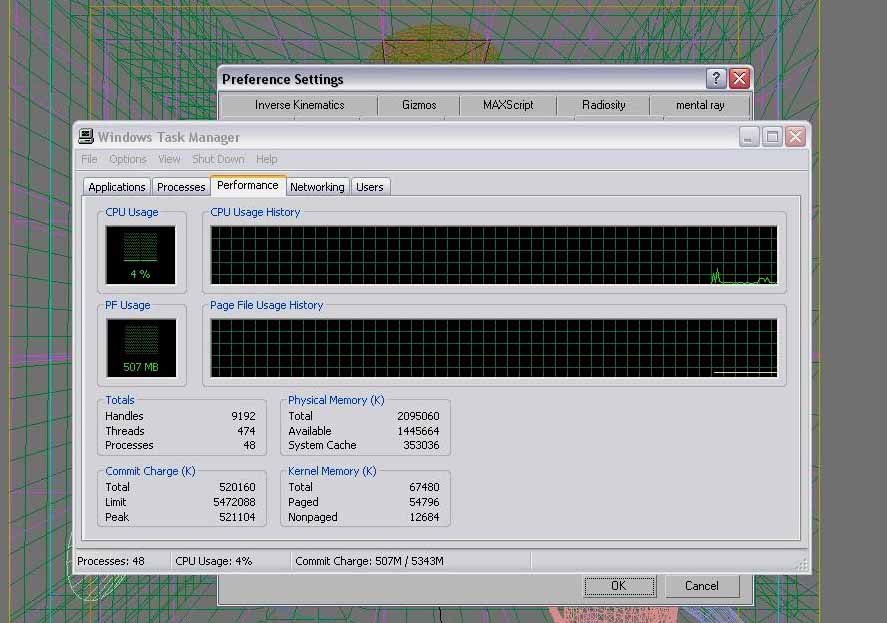Click Cancel in Preference Settings dialog
887x623 pixels.
(x=702, y=586)
